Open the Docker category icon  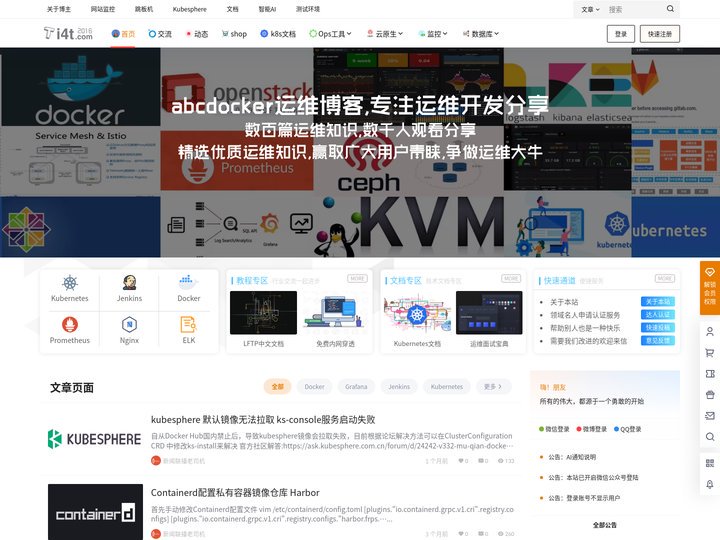point(189,289)
